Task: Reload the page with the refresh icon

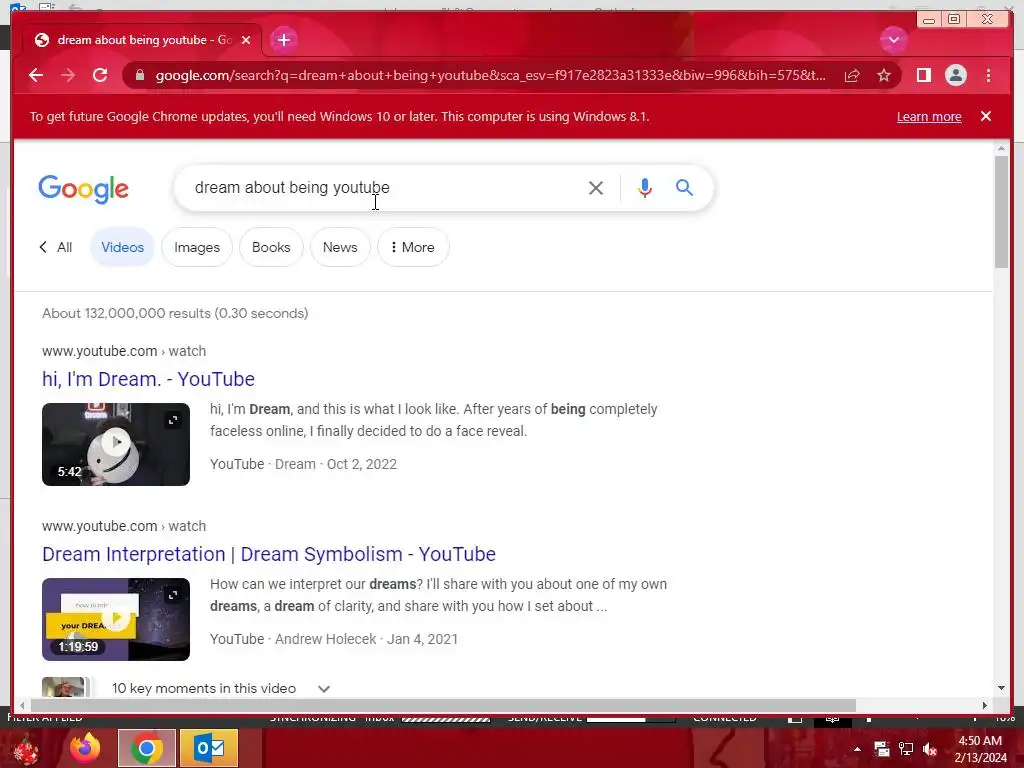Action: pos(100,75)
